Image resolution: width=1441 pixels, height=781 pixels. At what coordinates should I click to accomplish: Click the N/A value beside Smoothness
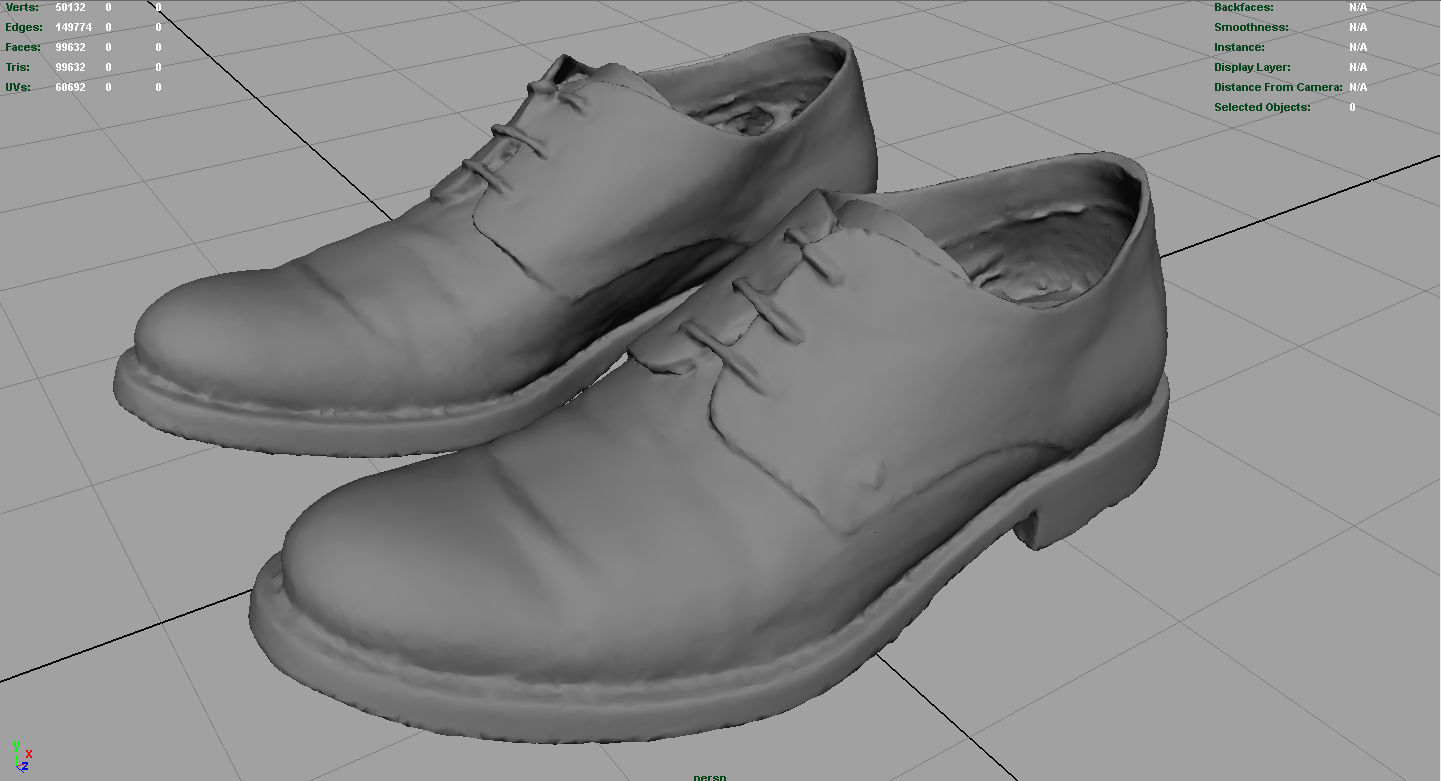point(1358,27)
